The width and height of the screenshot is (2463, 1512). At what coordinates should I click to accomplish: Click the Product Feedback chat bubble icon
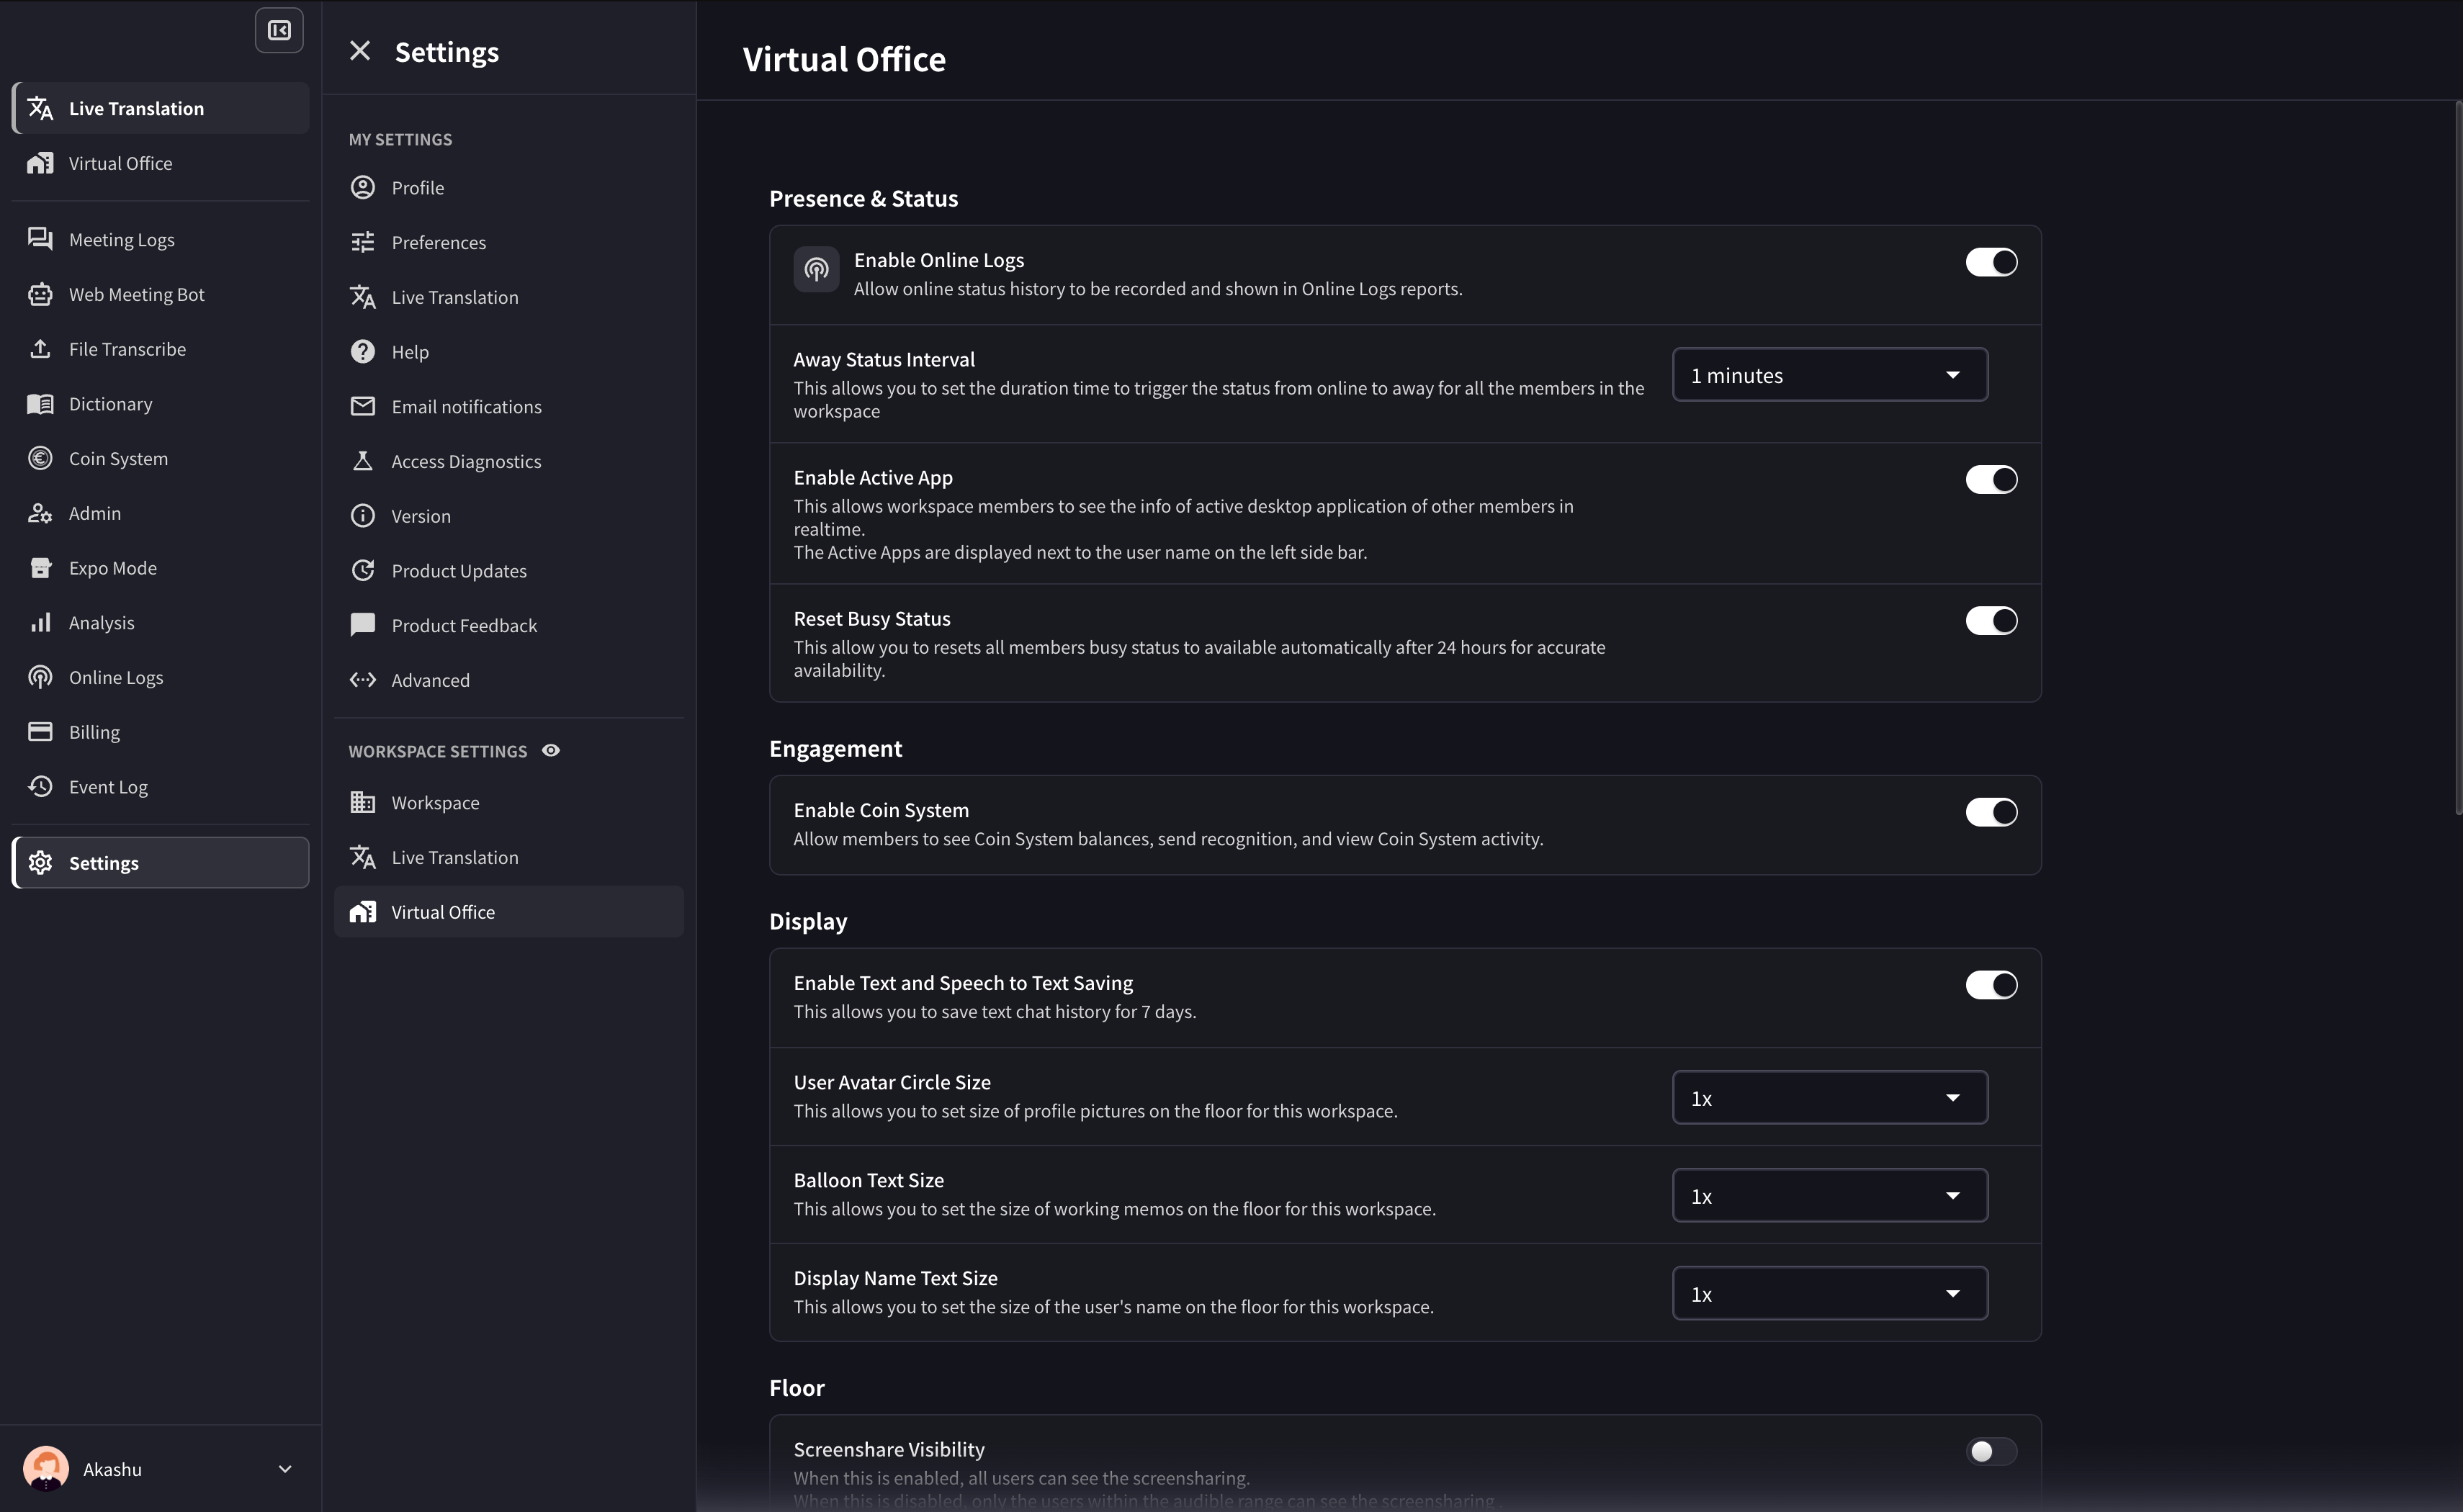(363, 625)
